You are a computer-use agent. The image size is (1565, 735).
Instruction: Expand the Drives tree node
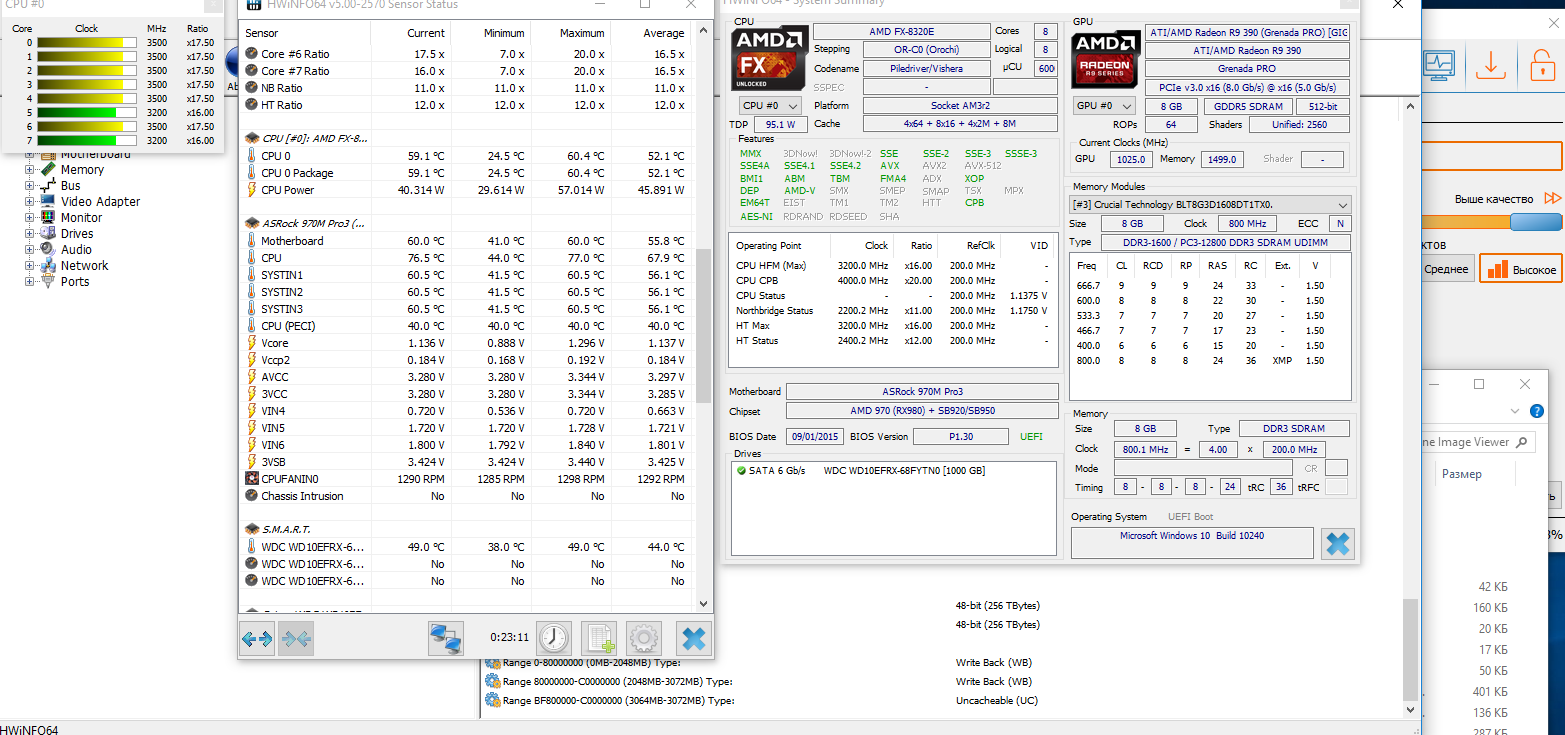(x=29, y=234)
